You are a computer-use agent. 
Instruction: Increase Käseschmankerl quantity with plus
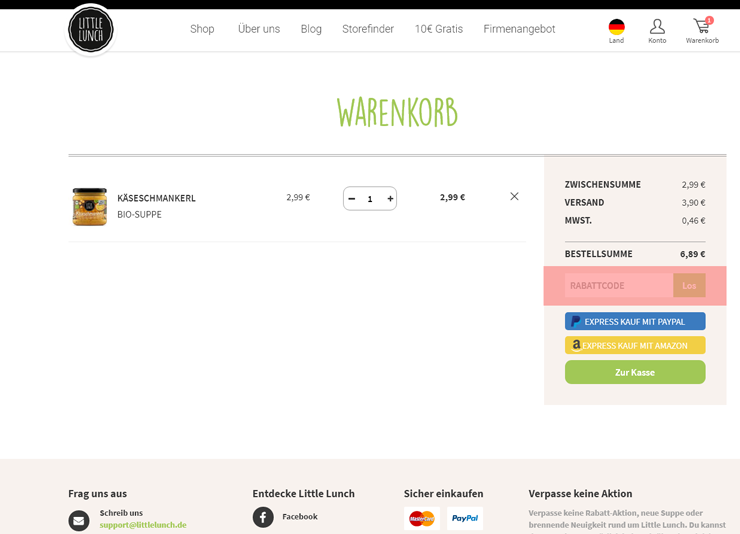tap(390, 199)
